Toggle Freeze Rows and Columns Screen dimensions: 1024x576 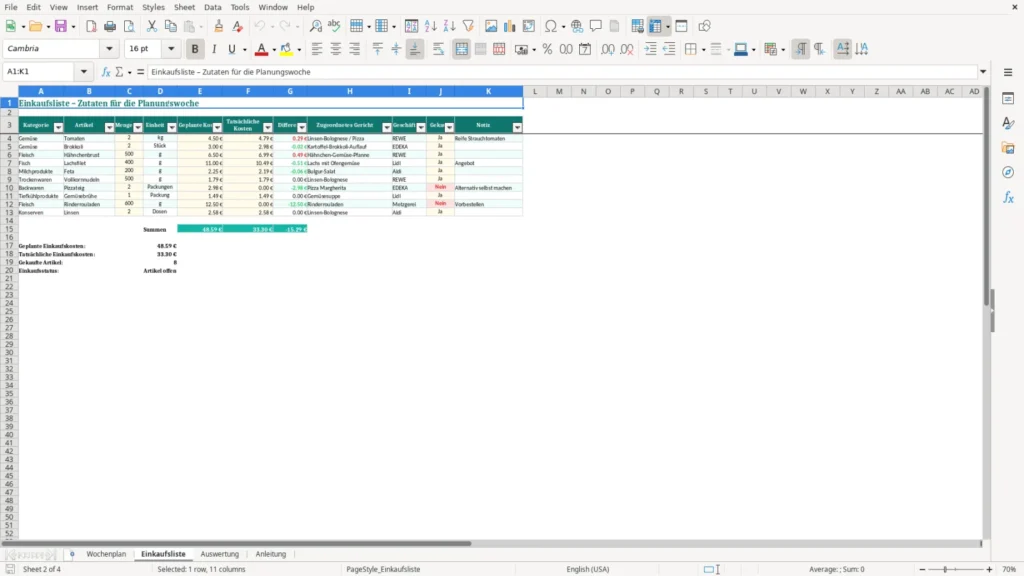(x=656, y=26)
